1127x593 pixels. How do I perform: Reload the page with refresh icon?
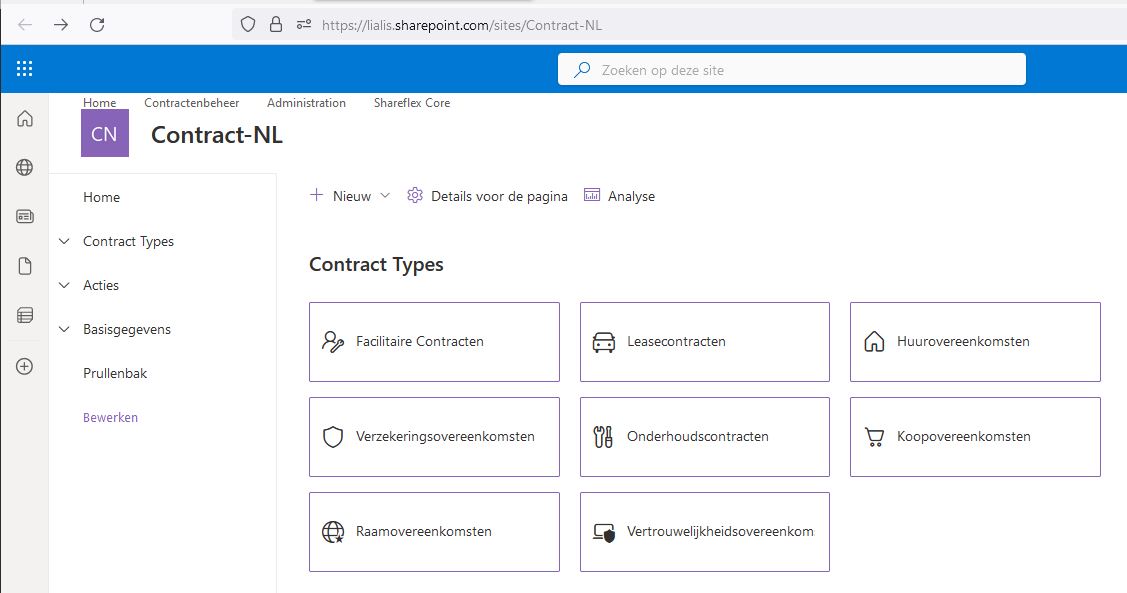point(97,24)
